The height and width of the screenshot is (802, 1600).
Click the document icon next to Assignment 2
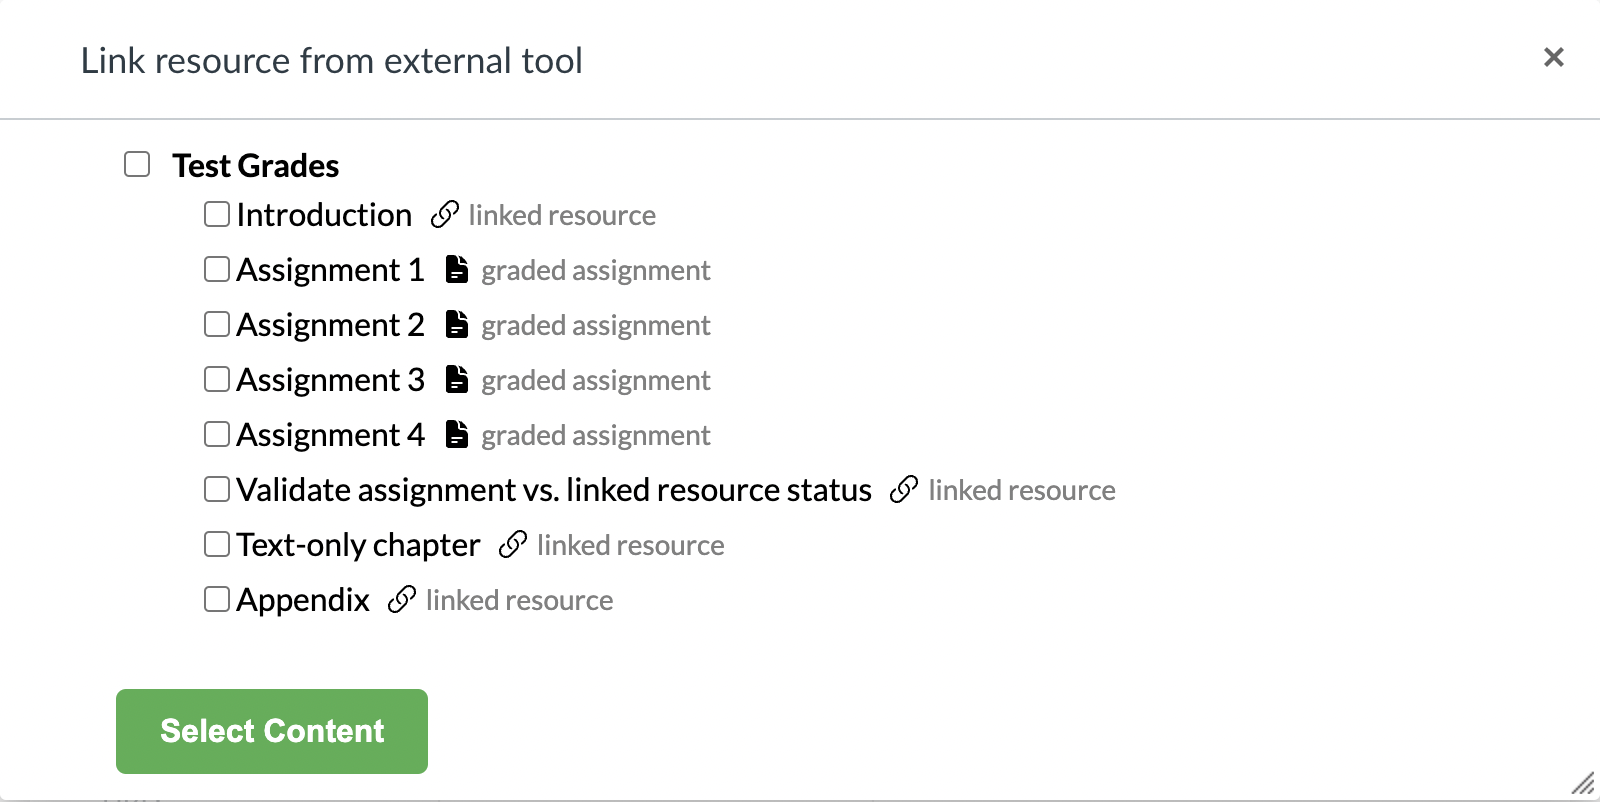[x=457, y=324]
